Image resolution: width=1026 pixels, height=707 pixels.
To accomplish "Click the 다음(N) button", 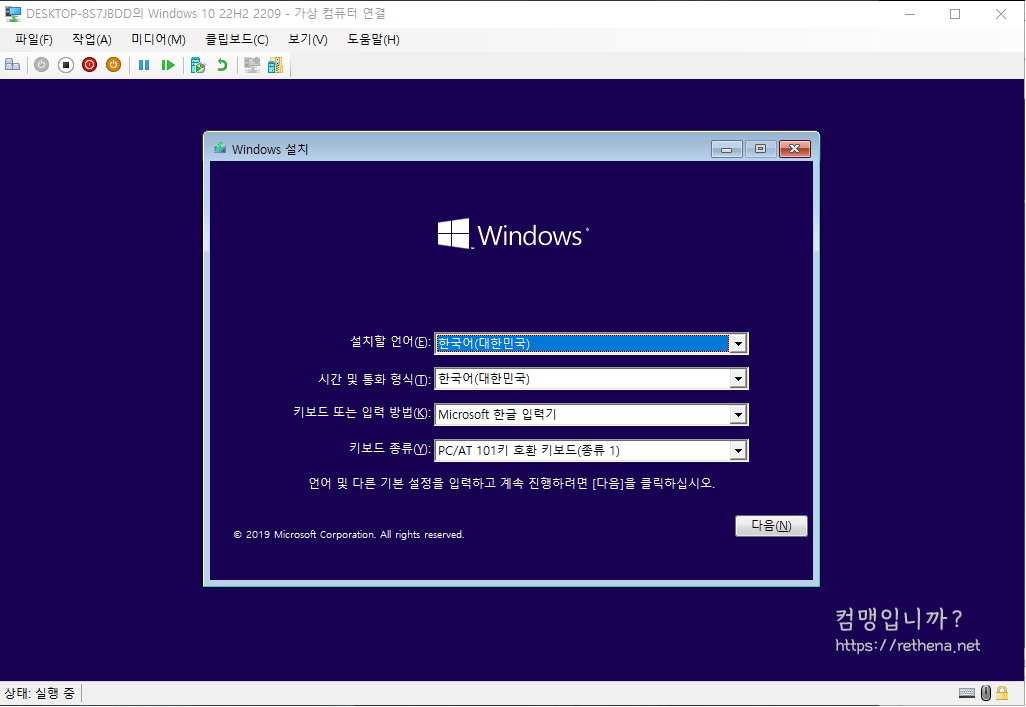I will (771, 526).
